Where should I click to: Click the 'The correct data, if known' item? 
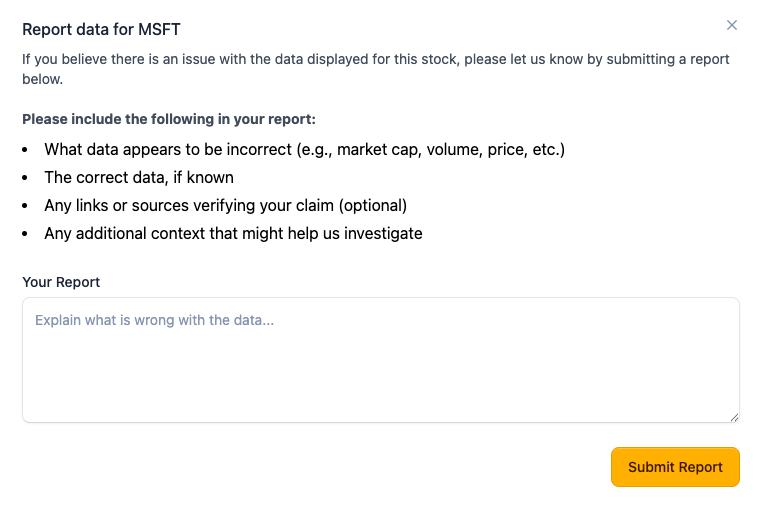point(139,178)
